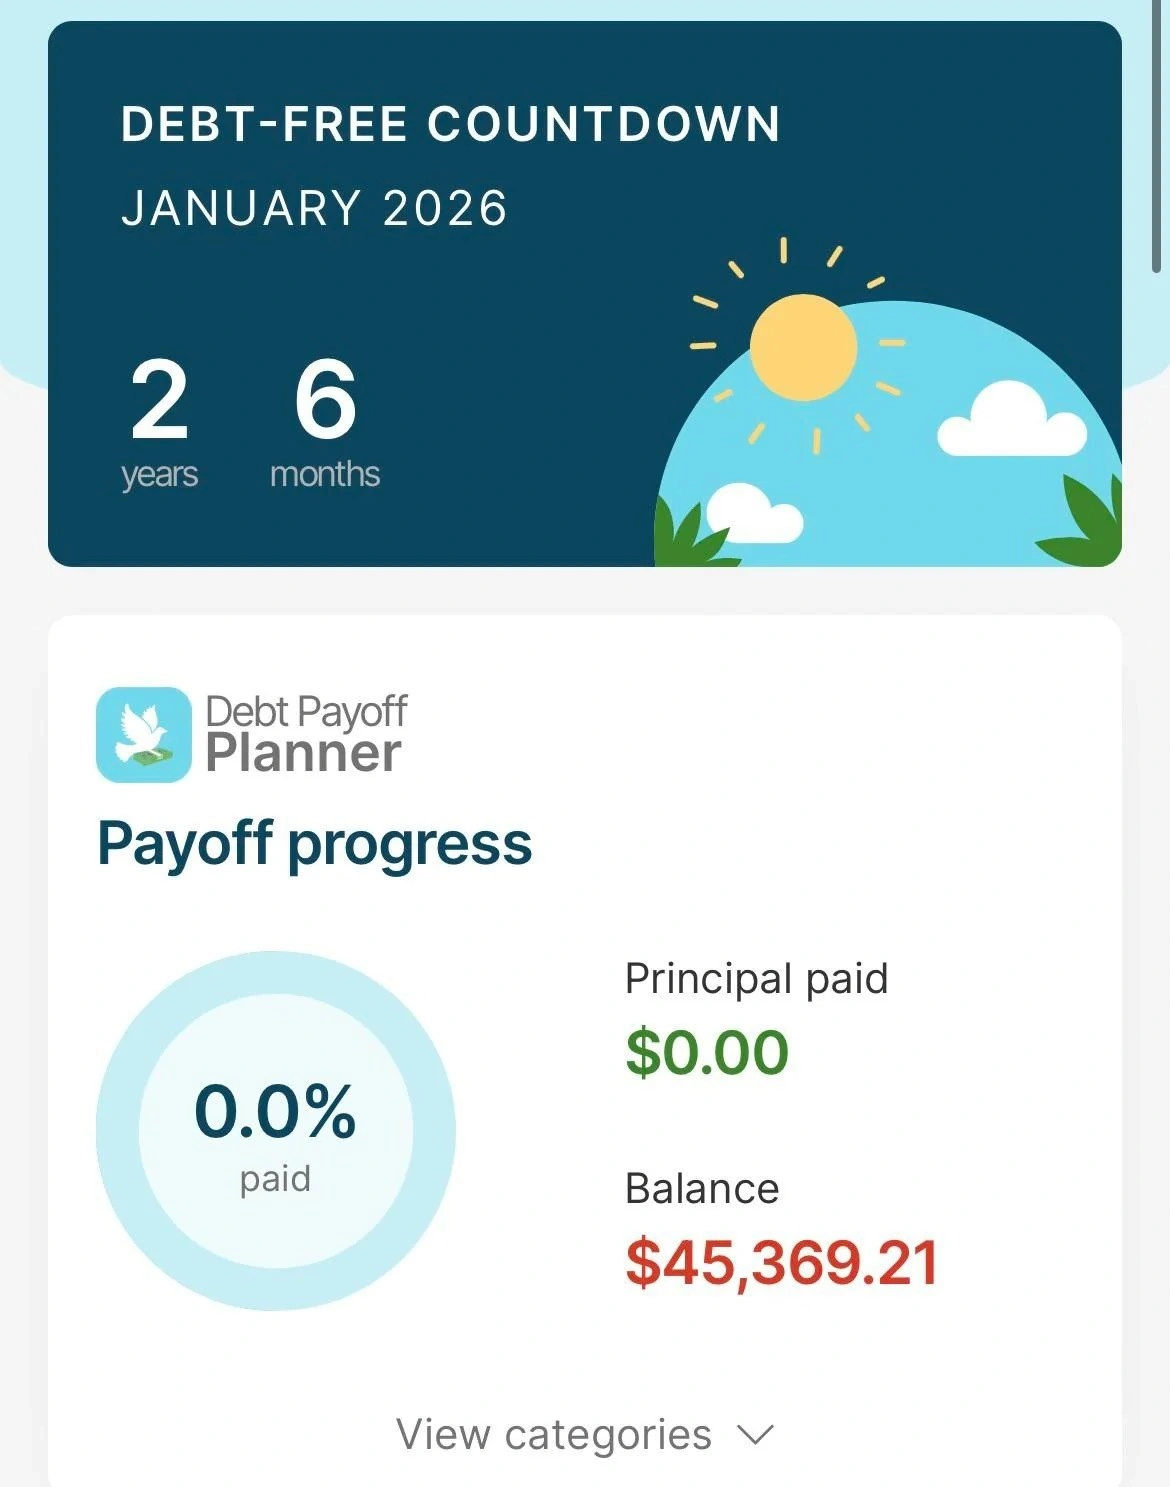This screenshot has width=1170, height=1487.
Task: Tap the large white cloud illustration
Action: pyautogui.click(x=1012, y=420)
